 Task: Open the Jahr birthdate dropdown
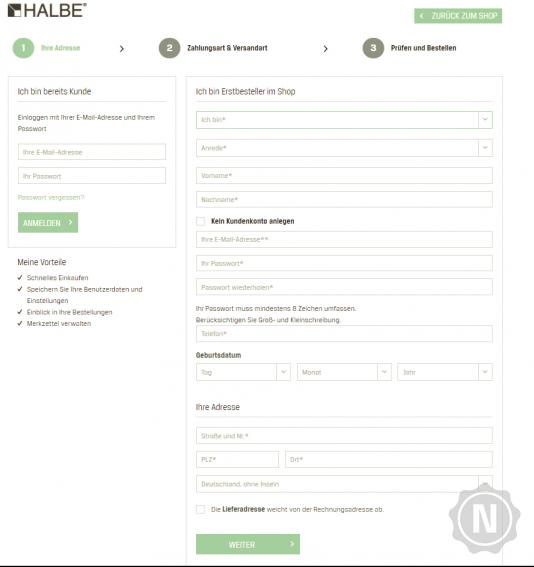pyautogui.click(x=445, y=372)
